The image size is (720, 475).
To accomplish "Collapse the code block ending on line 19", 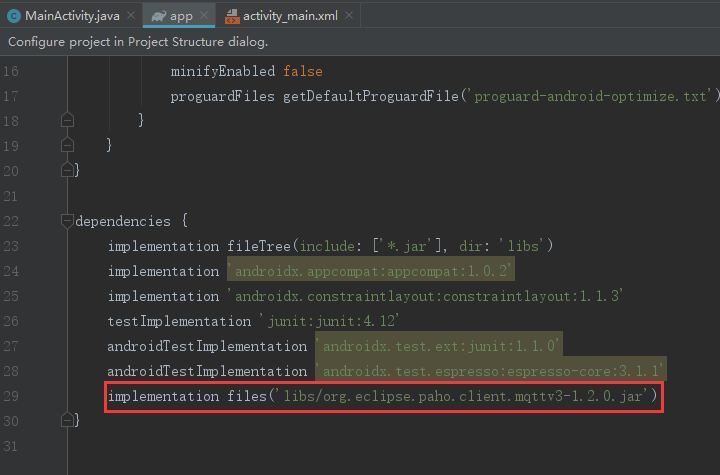I will [68, 145].
